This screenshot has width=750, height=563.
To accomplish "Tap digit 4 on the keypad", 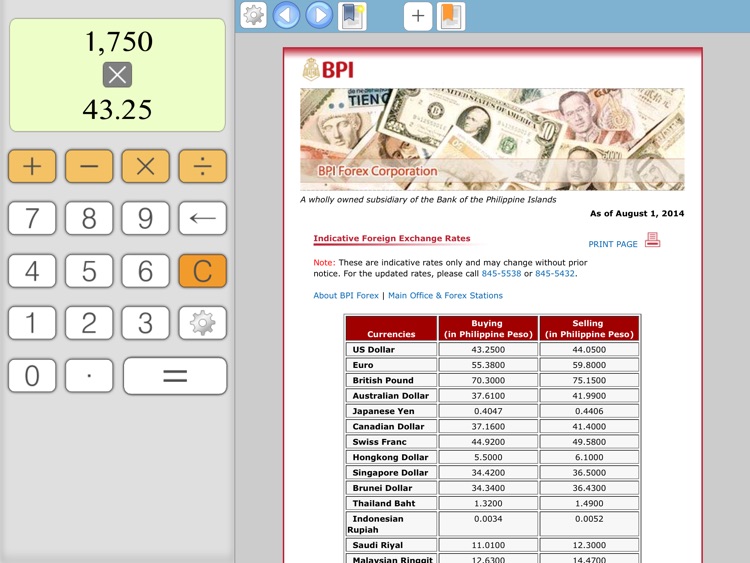I will [x=32, y=271].
